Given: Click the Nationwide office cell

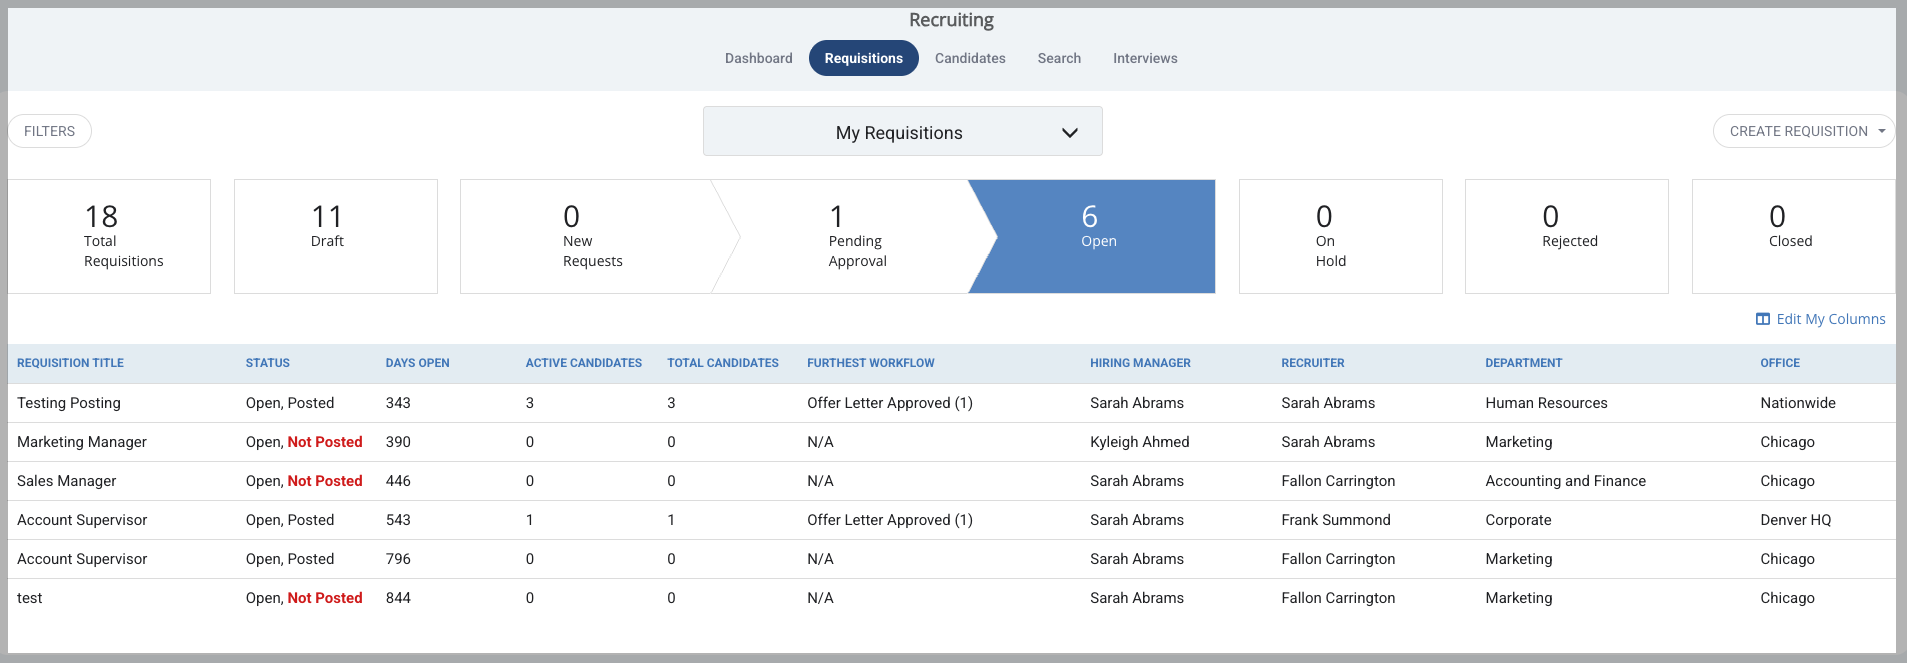Looking at the screenshot, I should [x=1798, y=403].
